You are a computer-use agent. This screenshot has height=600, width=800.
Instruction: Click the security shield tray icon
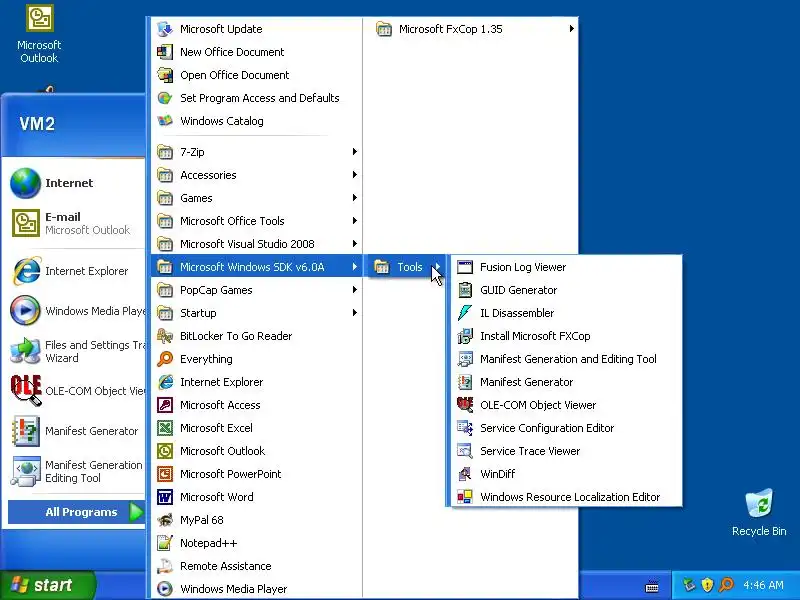point(707,585)
